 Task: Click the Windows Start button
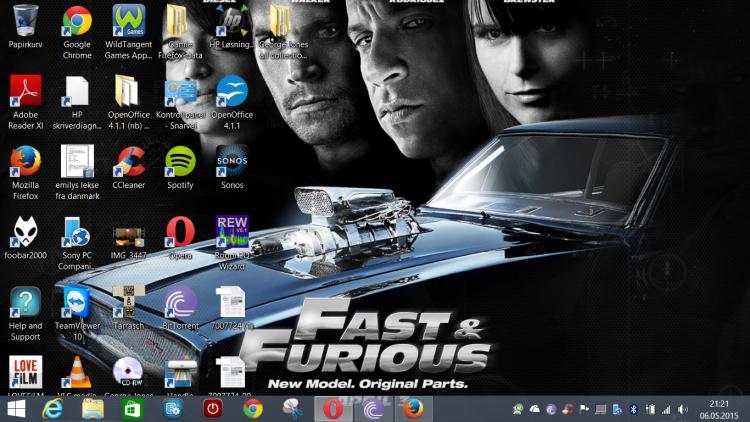pos(16,408)
